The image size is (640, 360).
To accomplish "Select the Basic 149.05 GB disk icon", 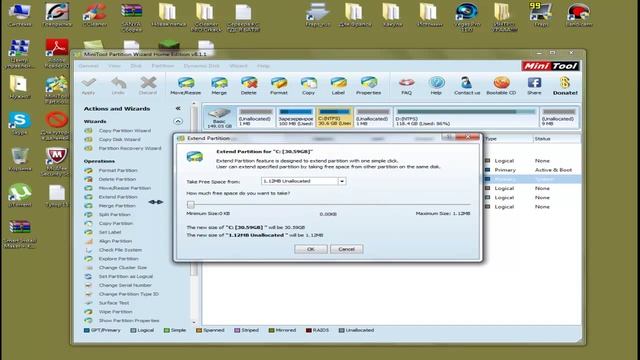I will (220, 118).
